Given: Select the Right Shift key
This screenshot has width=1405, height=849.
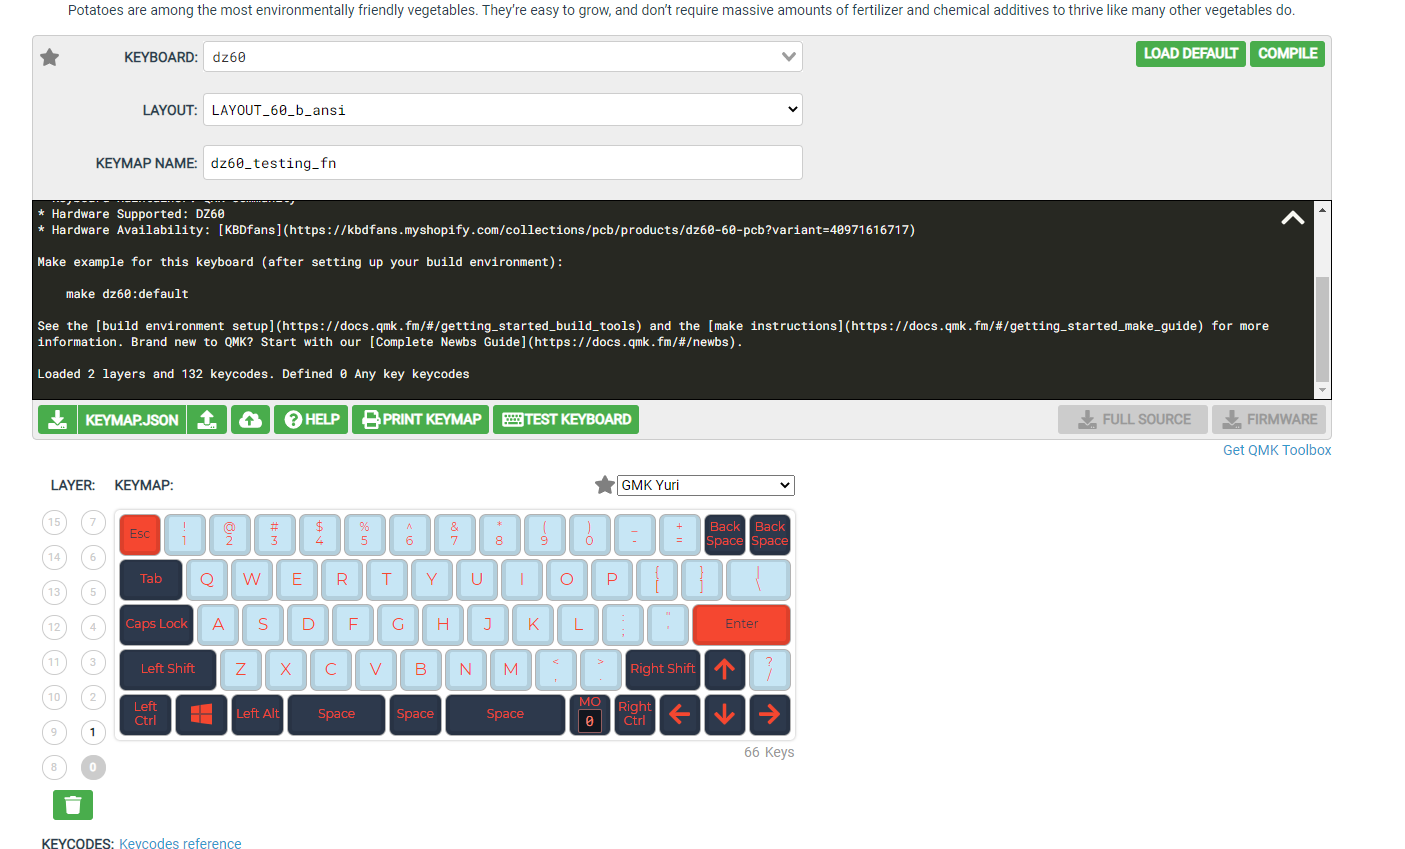Looking at the screenshot, I should tap(663, 669).
